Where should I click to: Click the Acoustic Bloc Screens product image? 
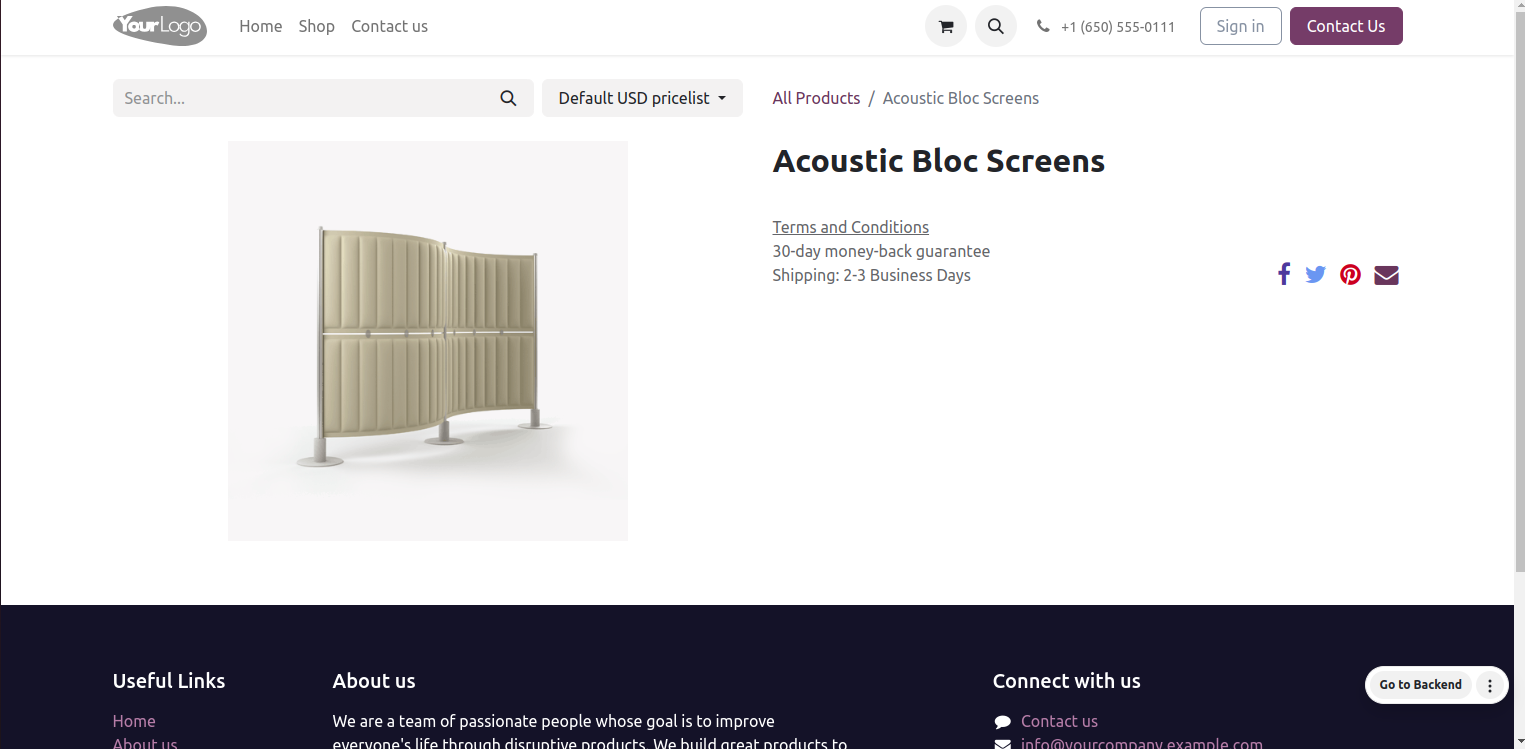[x=428, y=341]
